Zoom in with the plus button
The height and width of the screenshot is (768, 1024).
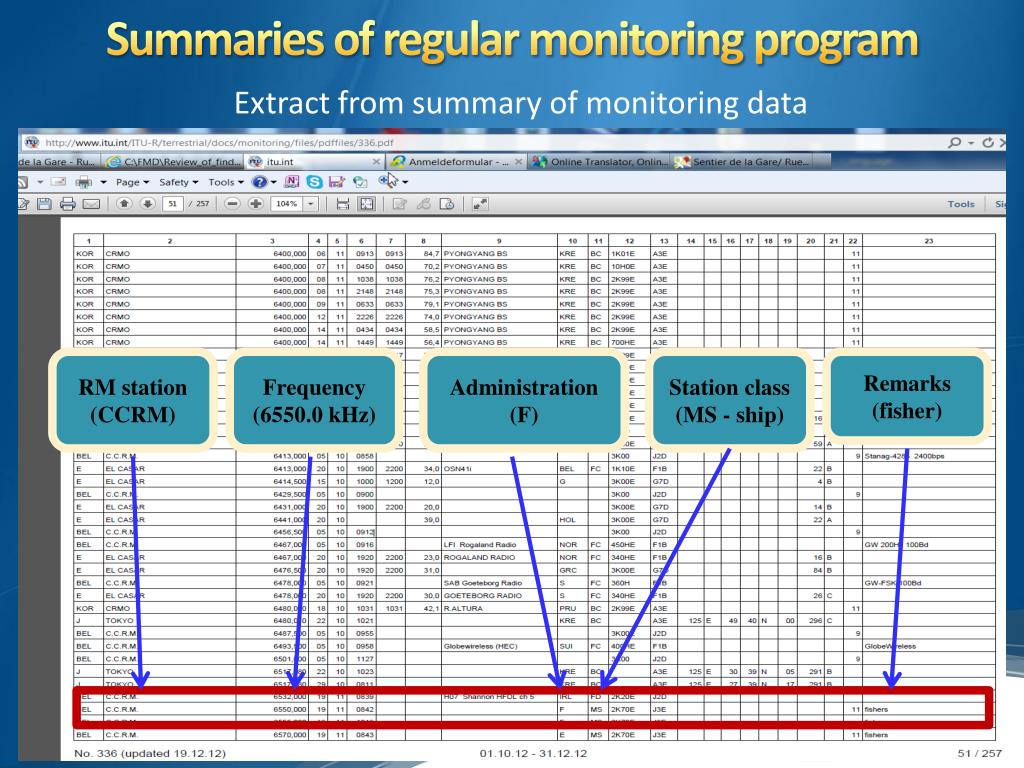[255, 204]
